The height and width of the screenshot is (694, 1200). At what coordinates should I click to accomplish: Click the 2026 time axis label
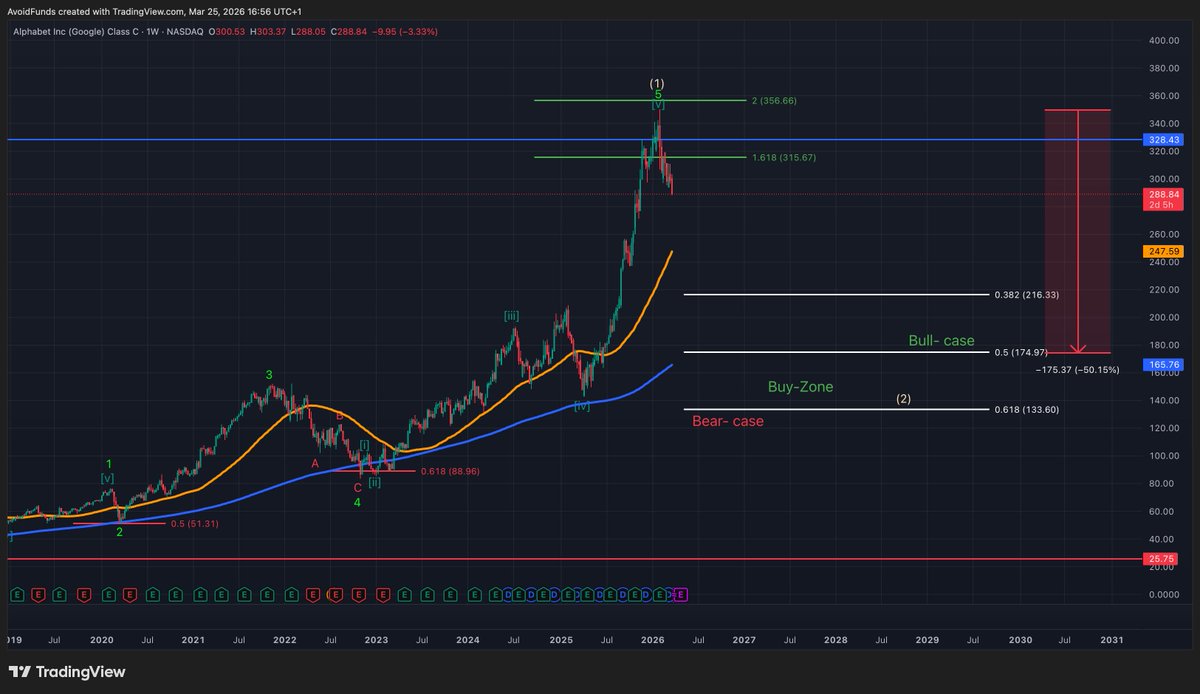(x=652, y=638)
